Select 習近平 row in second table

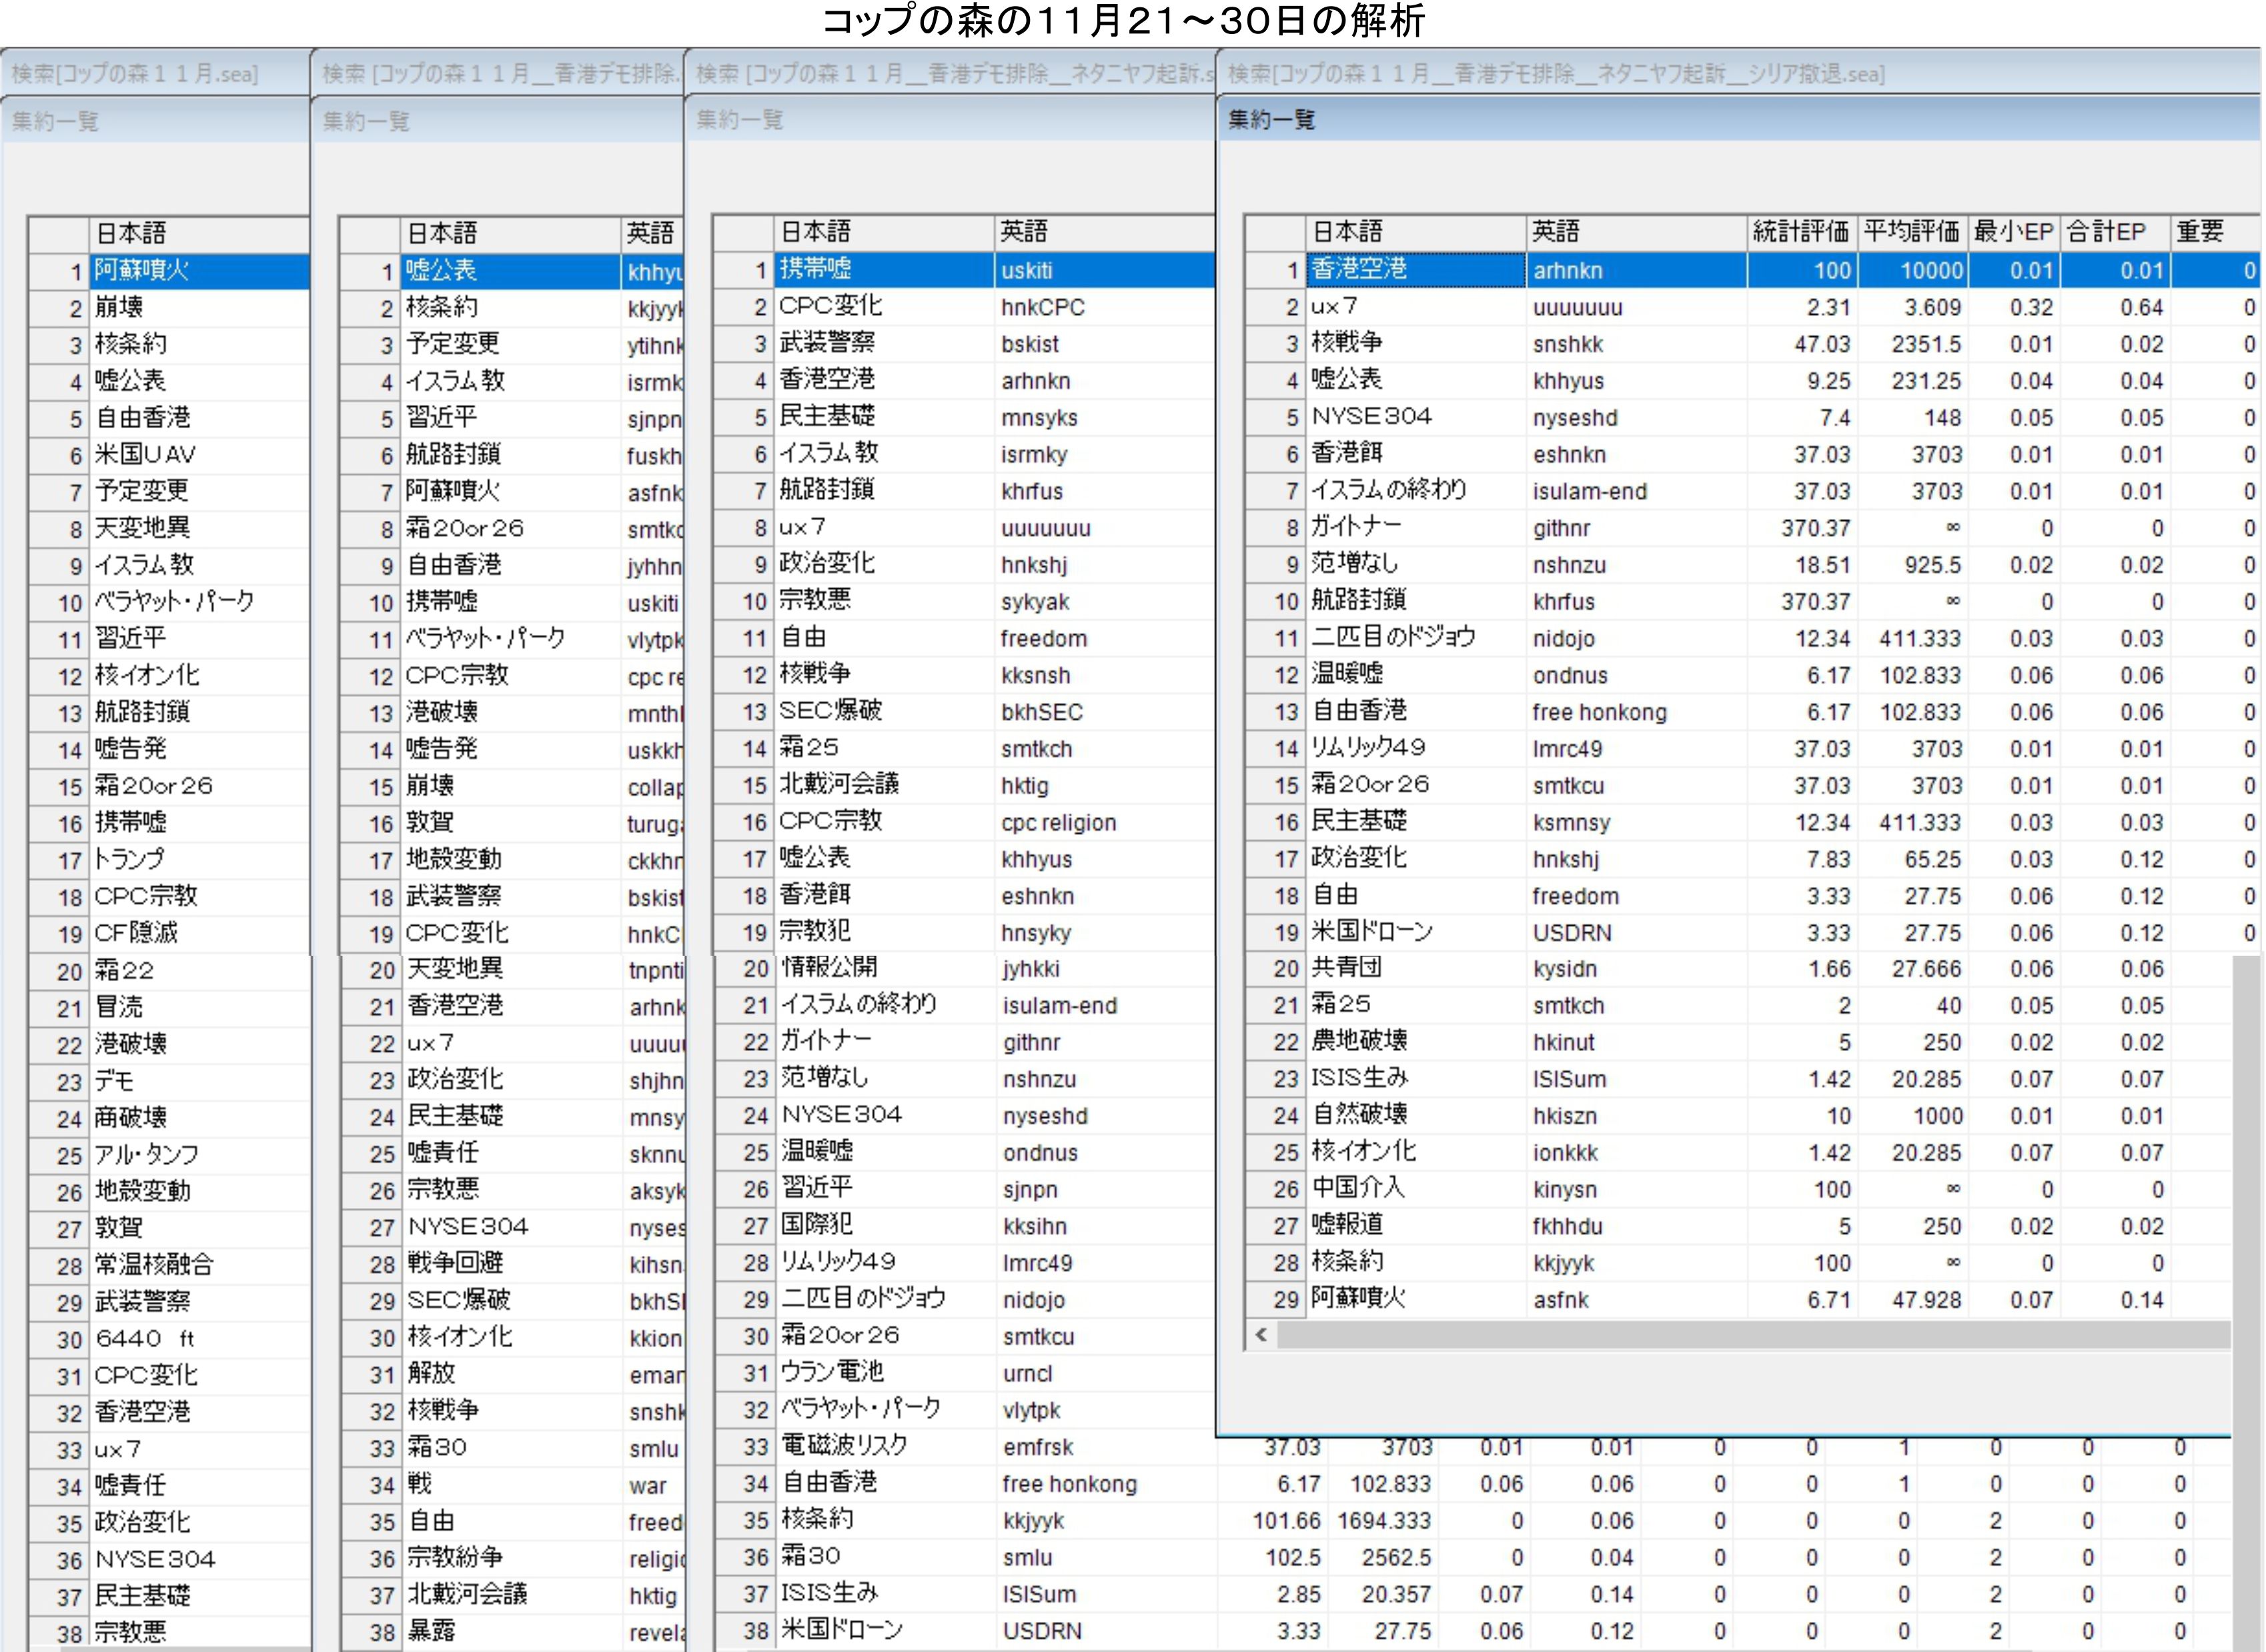click(x=442, y=418)
